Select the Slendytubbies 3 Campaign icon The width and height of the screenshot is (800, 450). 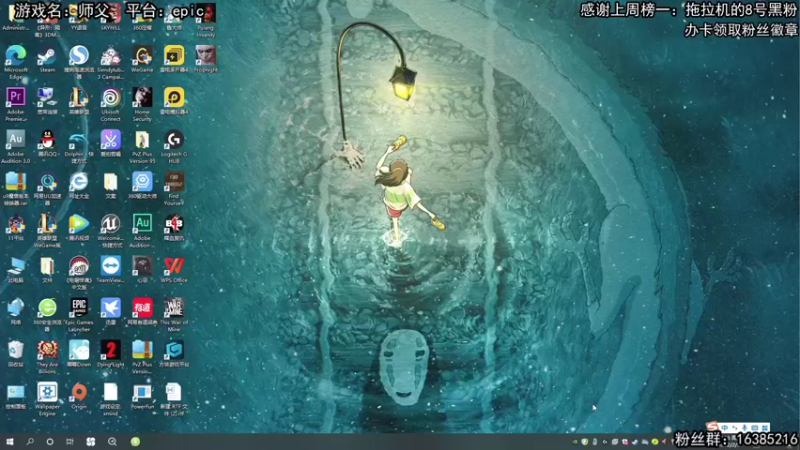coord(111,55)
